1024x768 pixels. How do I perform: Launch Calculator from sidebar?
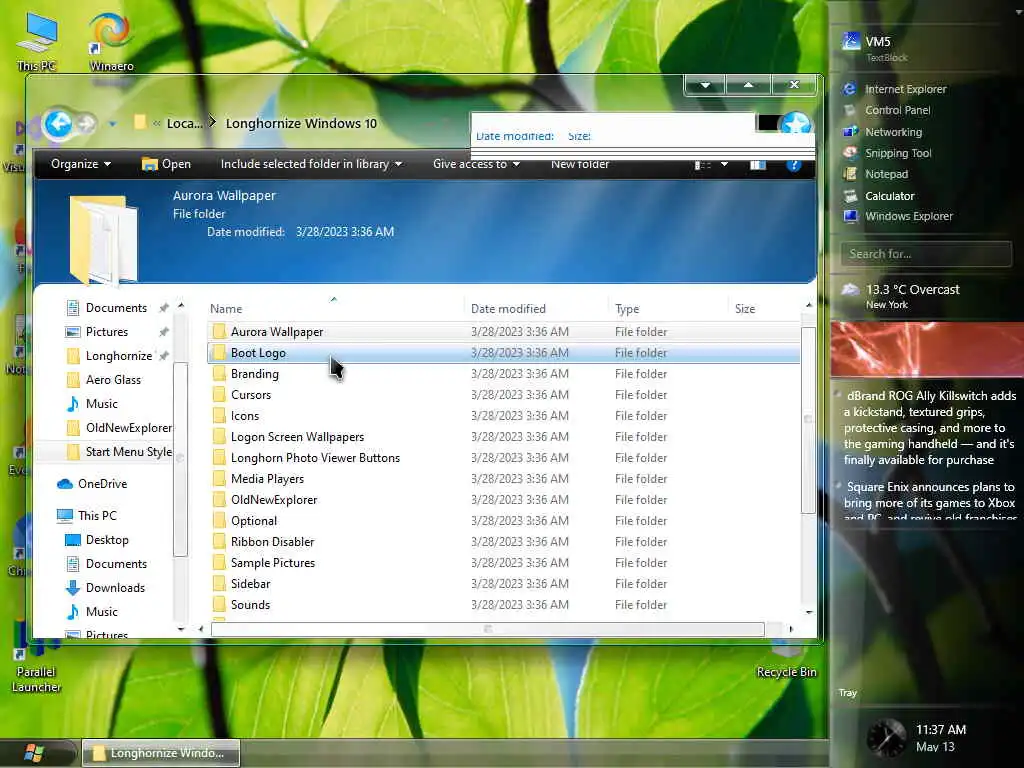coord(879,196)
